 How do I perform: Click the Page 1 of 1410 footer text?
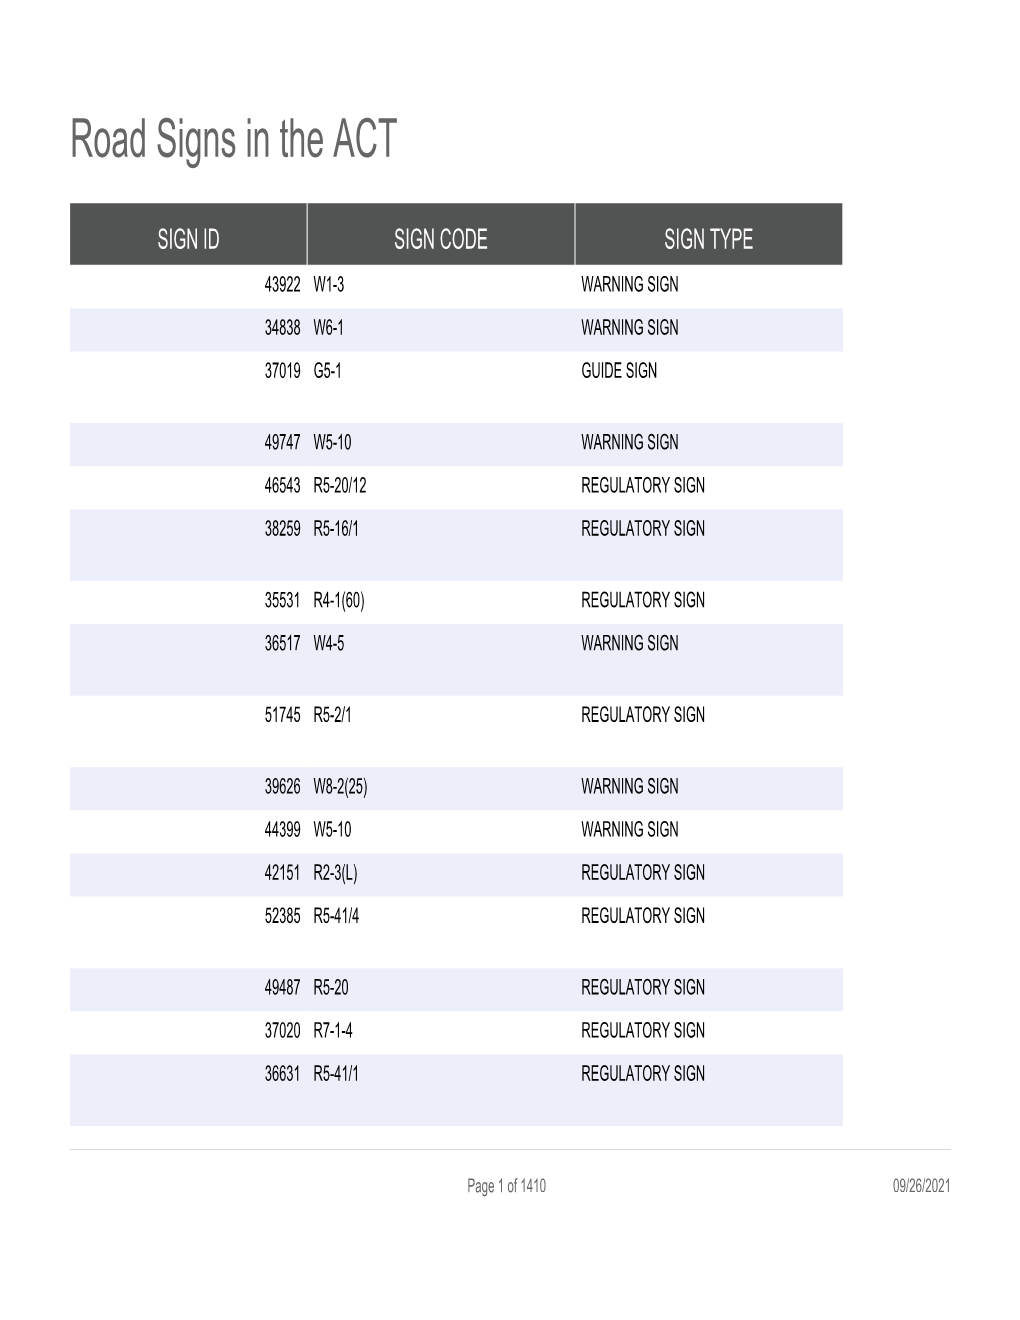pos(506,1187)
